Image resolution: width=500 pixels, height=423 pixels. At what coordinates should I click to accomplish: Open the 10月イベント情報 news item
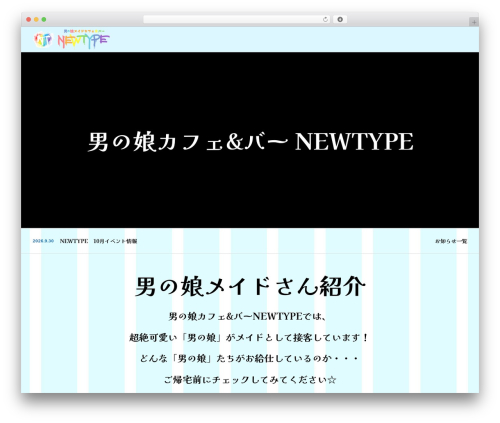pos(98,241)
